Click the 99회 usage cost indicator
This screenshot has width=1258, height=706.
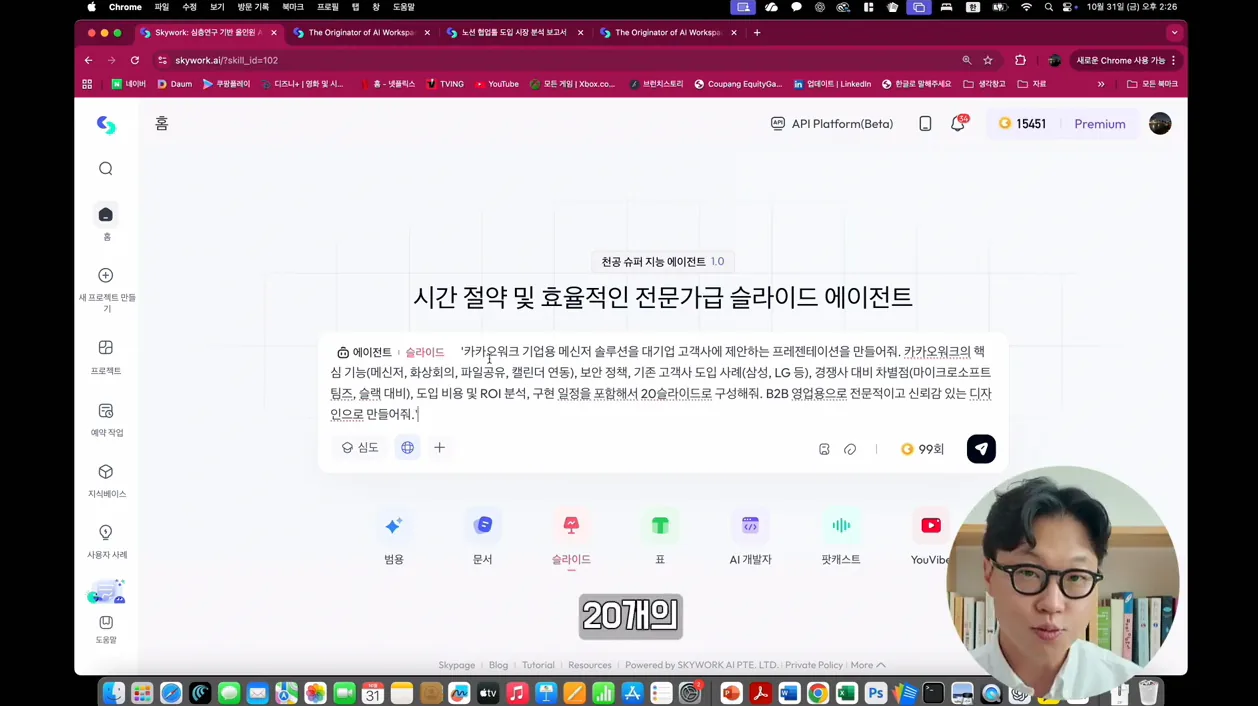922,450
